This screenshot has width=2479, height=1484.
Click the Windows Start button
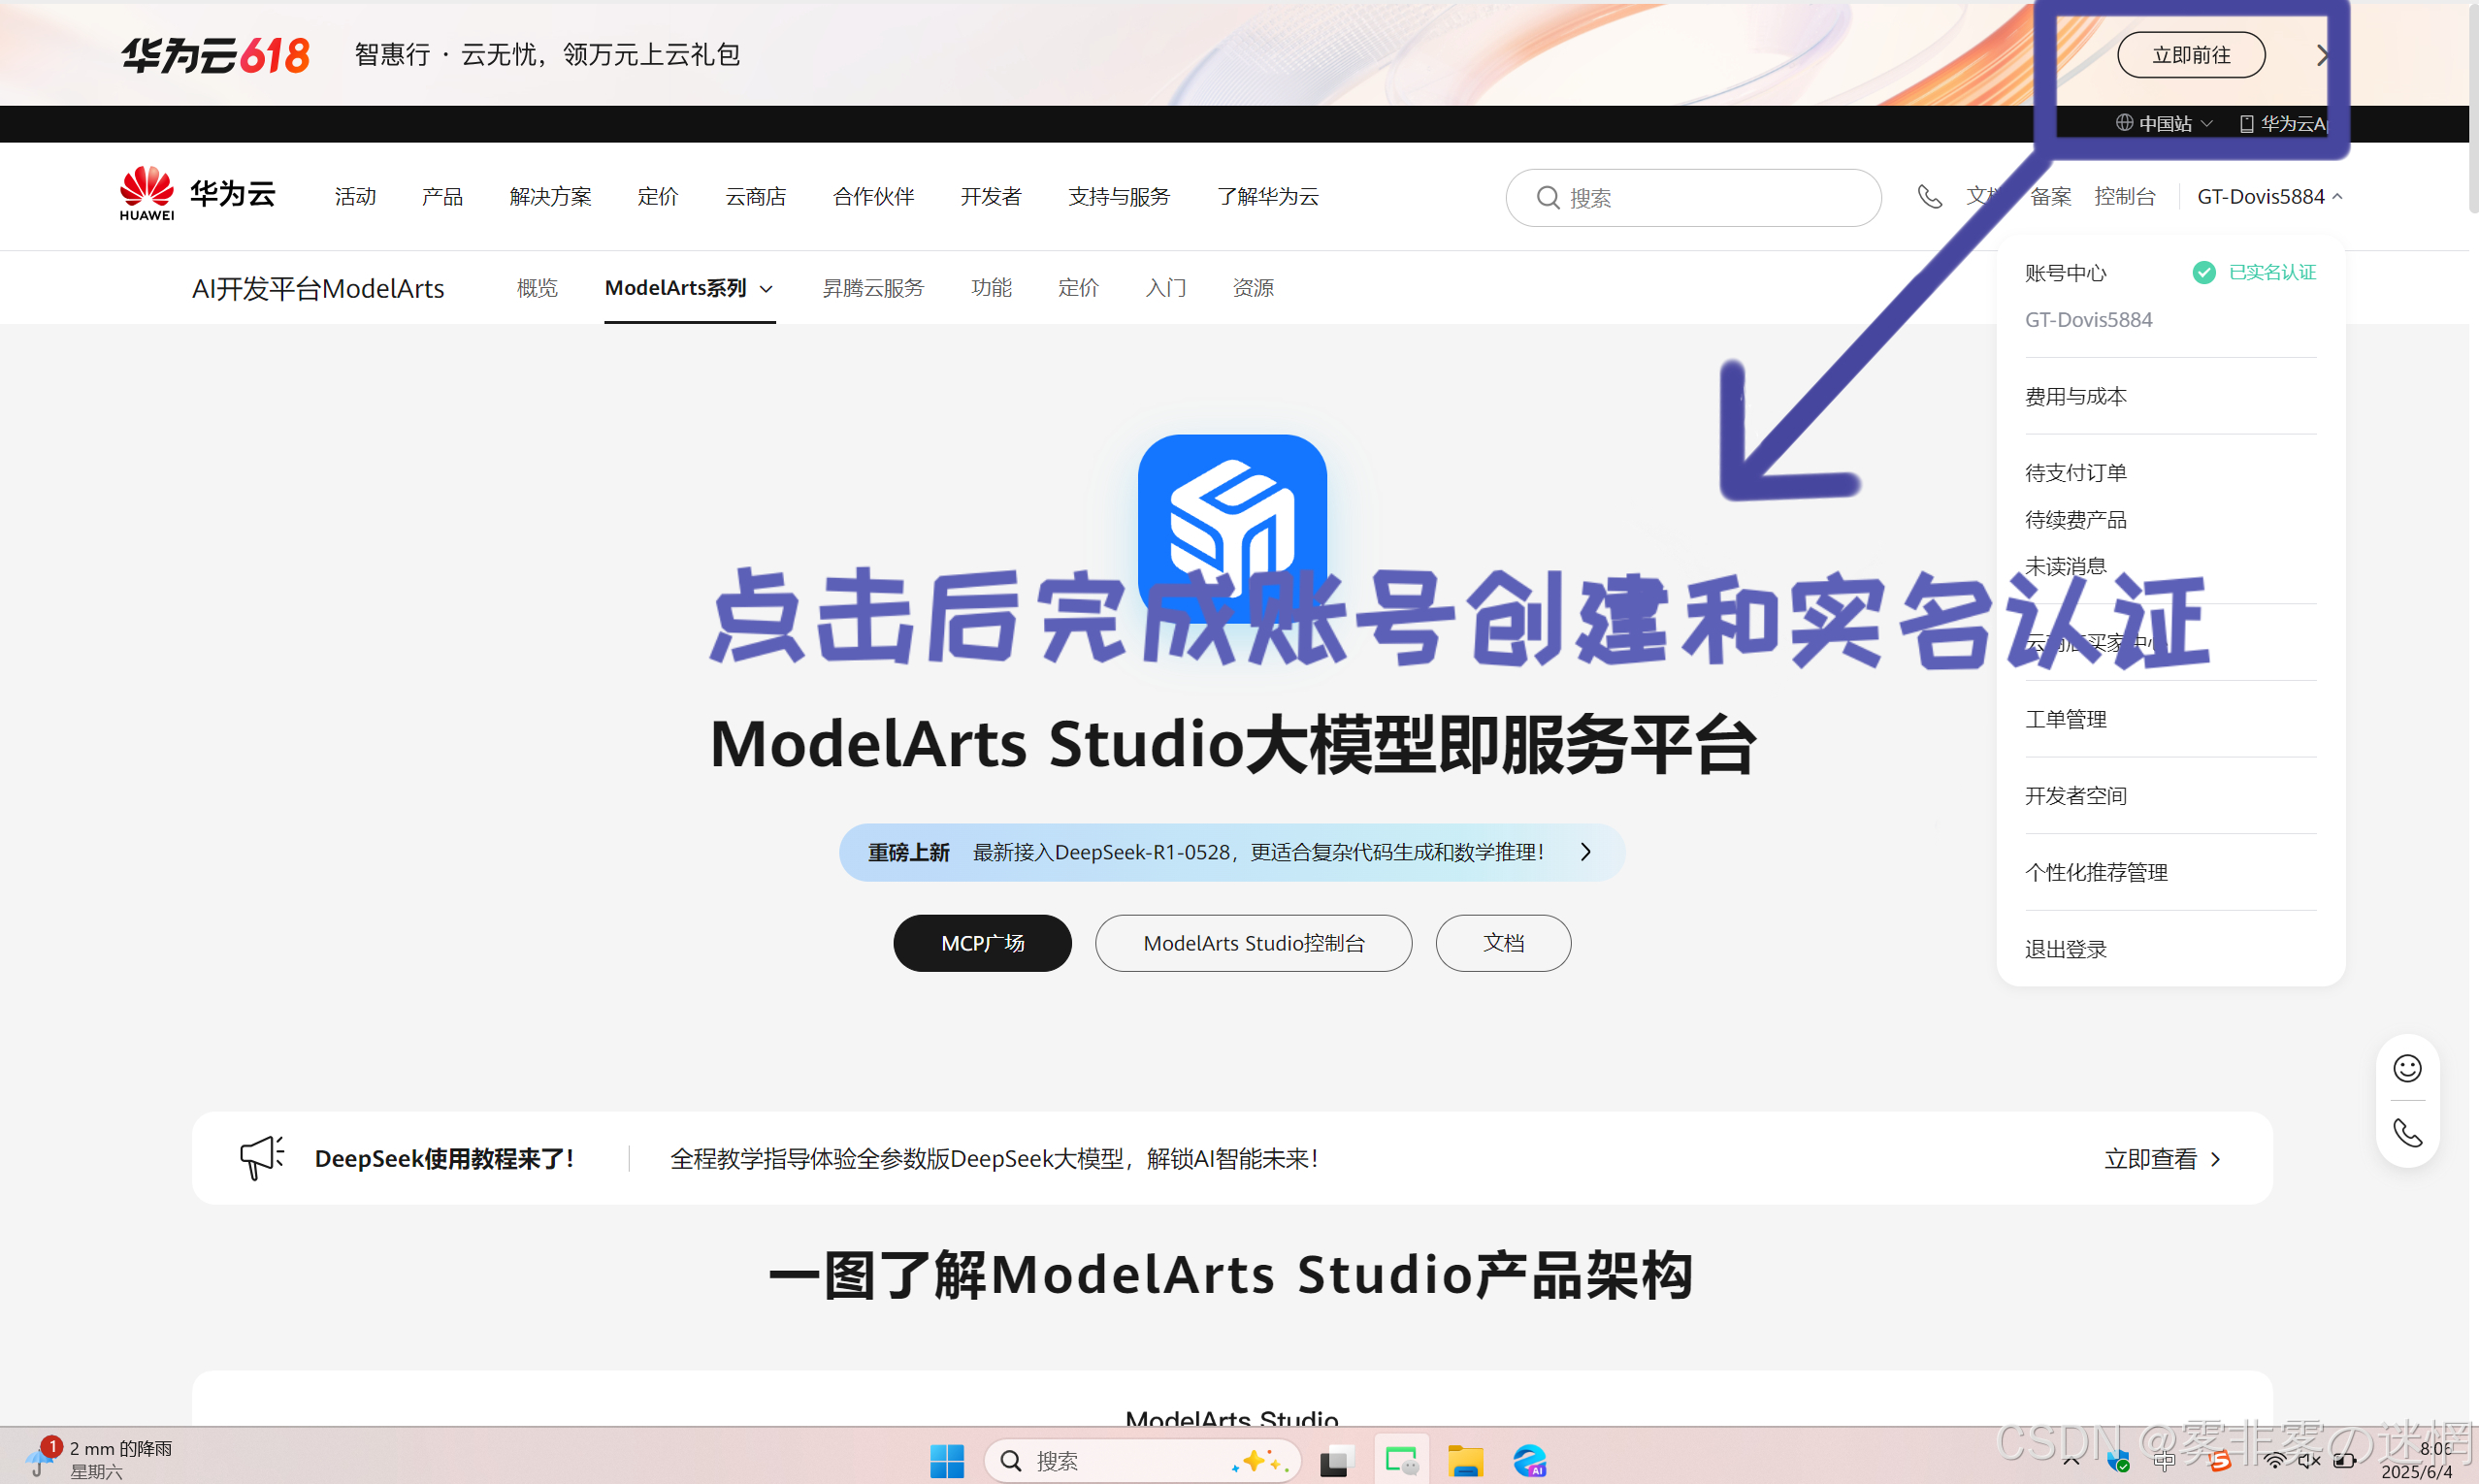tap(946, 1461)
